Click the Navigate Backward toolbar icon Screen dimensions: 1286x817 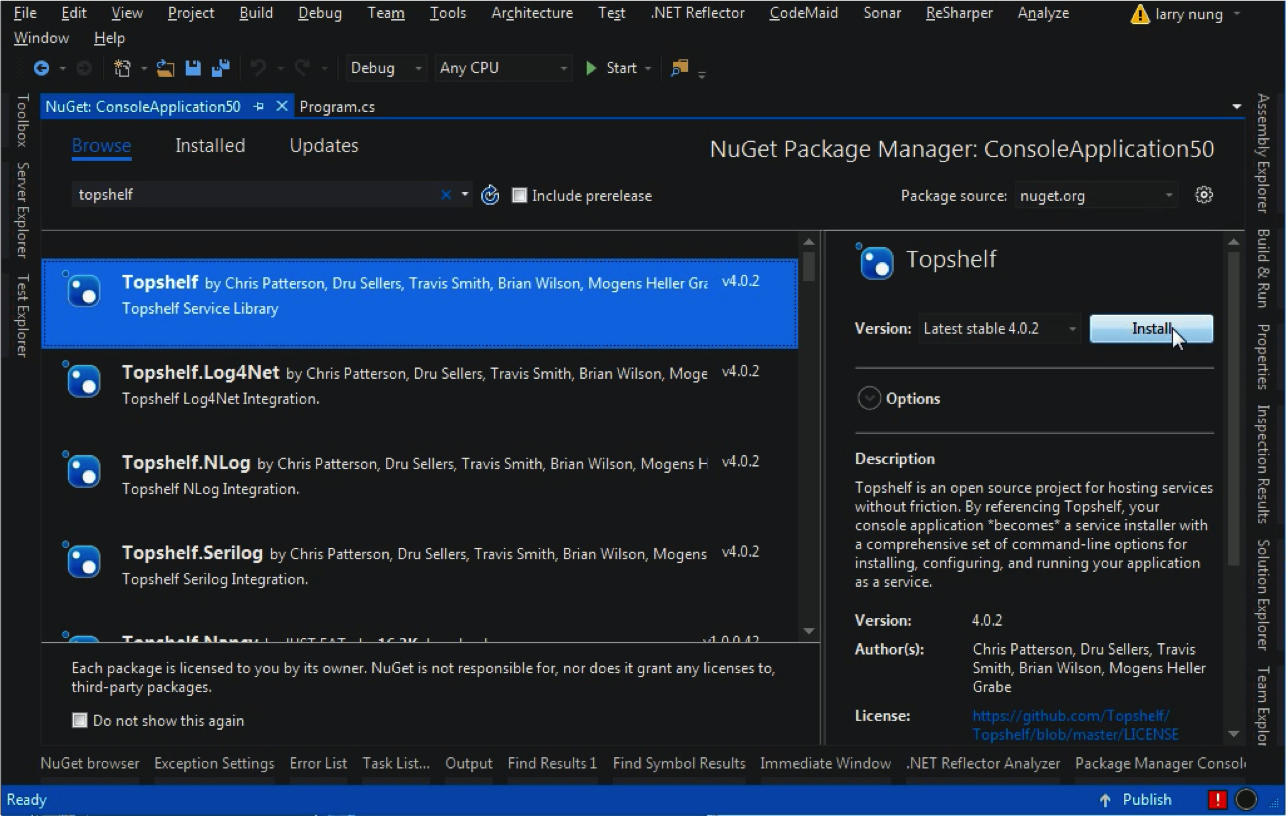(41, 68)
